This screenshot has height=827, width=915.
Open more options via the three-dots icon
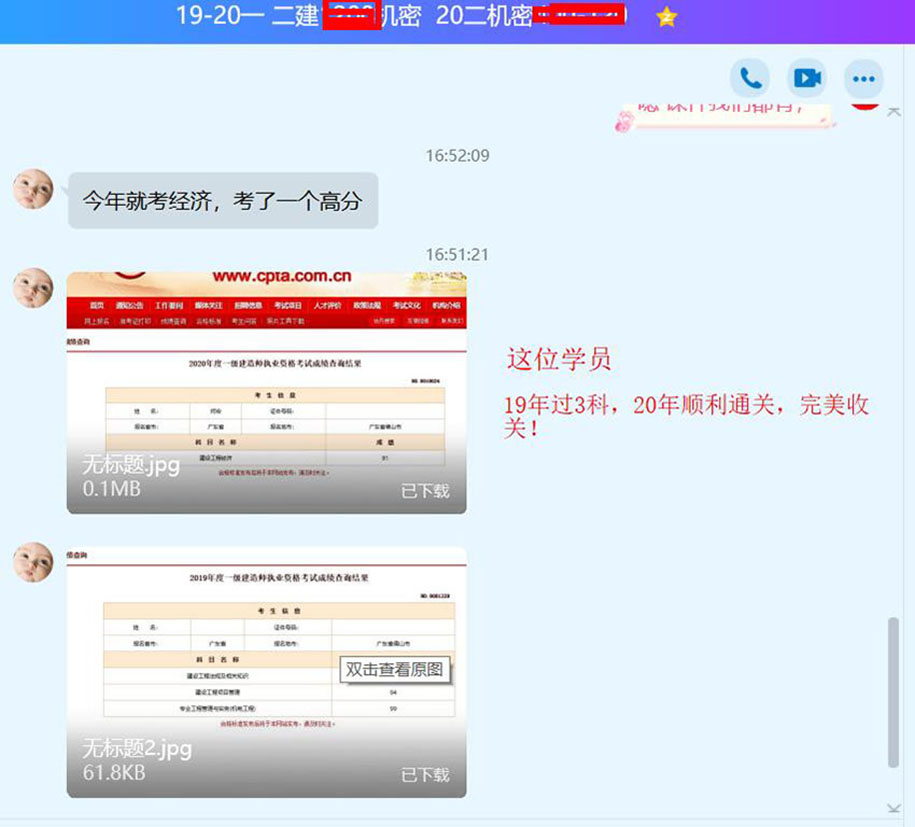[x=863, y=78]
